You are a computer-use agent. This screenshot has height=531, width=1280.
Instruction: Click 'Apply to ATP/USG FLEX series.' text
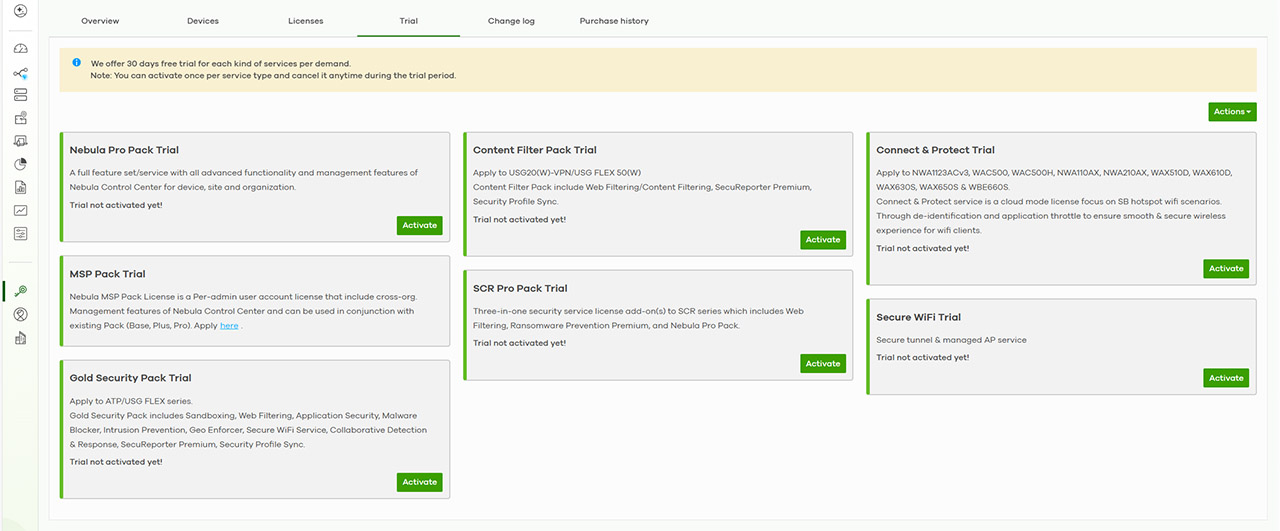coord(131,401)
